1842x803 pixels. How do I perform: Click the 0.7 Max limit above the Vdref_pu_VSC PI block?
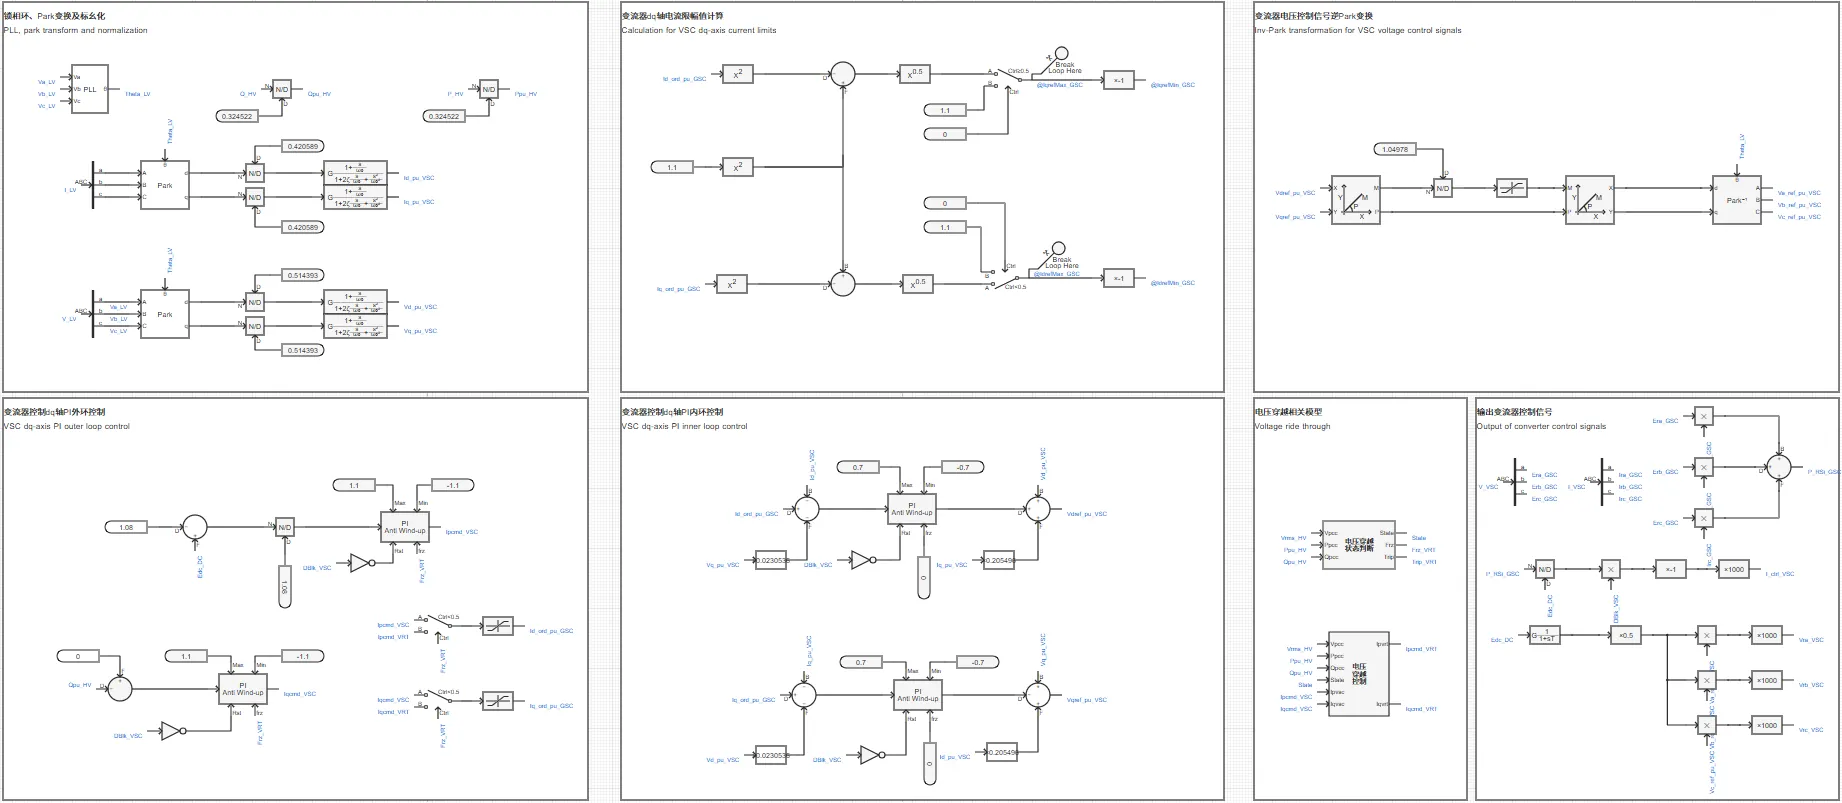point(858,467)
